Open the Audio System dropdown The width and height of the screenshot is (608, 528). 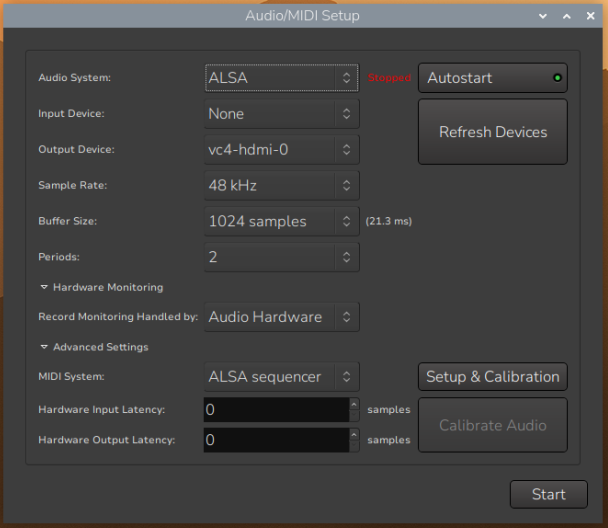pyautogui.click(x=281, y=78)
